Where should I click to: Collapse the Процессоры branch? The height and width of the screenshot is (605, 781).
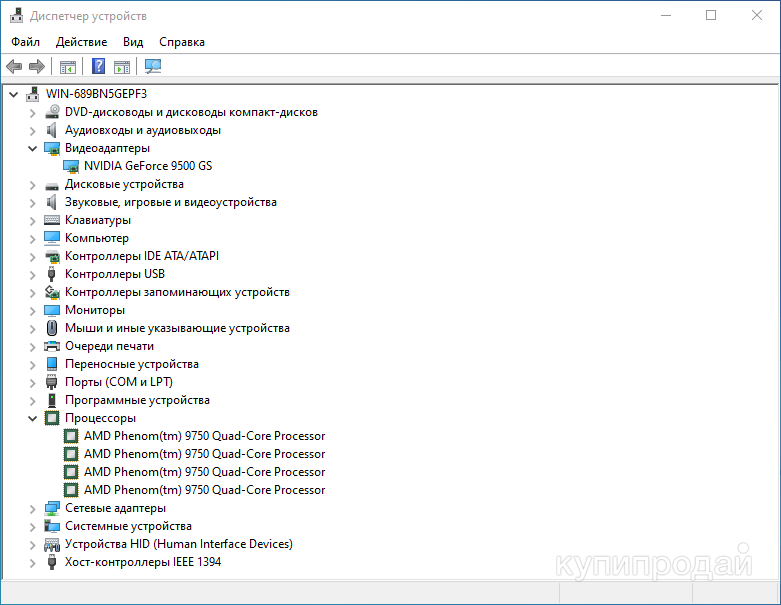pos(32,418)
